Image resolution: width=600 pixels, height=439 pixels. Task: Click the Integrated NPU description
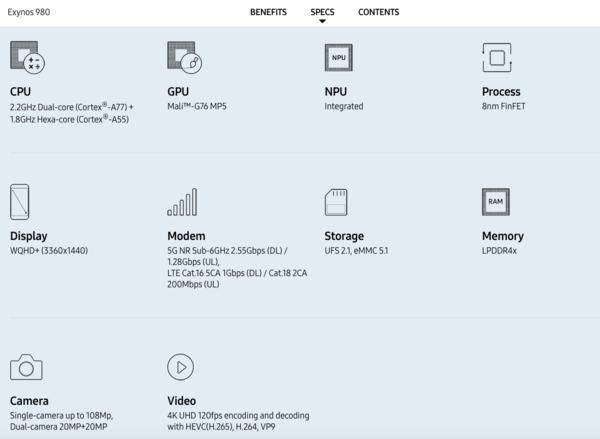pos(344,106)
